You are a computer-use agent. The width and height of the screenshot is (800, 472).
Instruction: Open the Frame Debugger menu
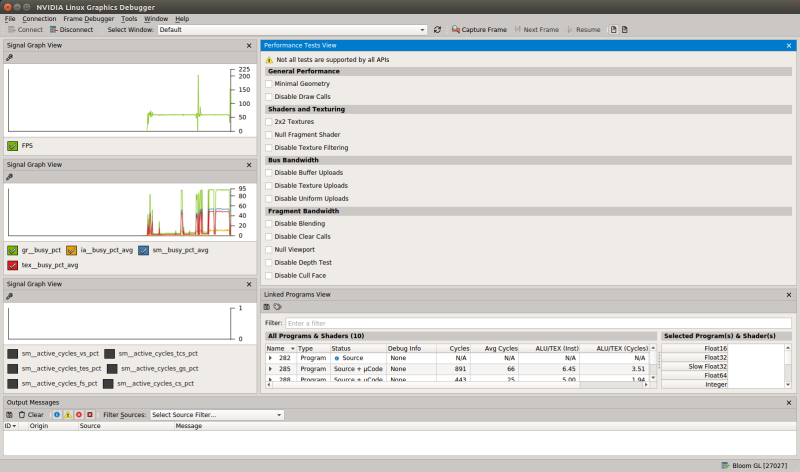pos(88,18)
